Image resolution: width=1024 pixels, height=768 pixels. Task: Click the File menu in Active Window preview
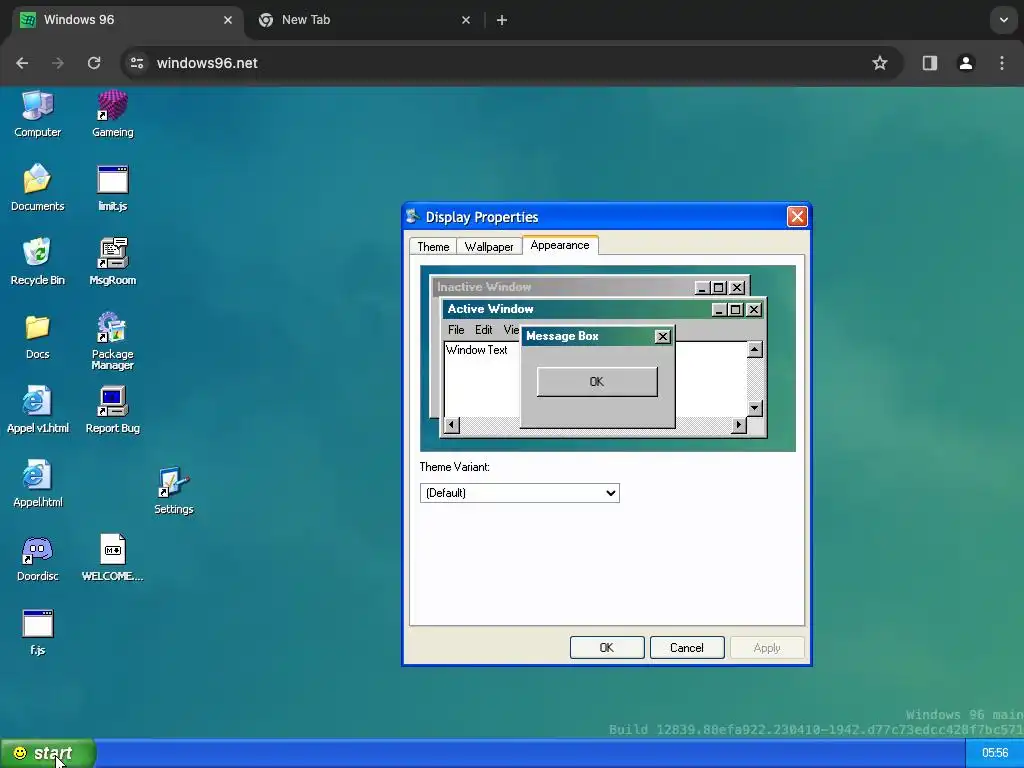pyautogui.click(x=456, y=330)
